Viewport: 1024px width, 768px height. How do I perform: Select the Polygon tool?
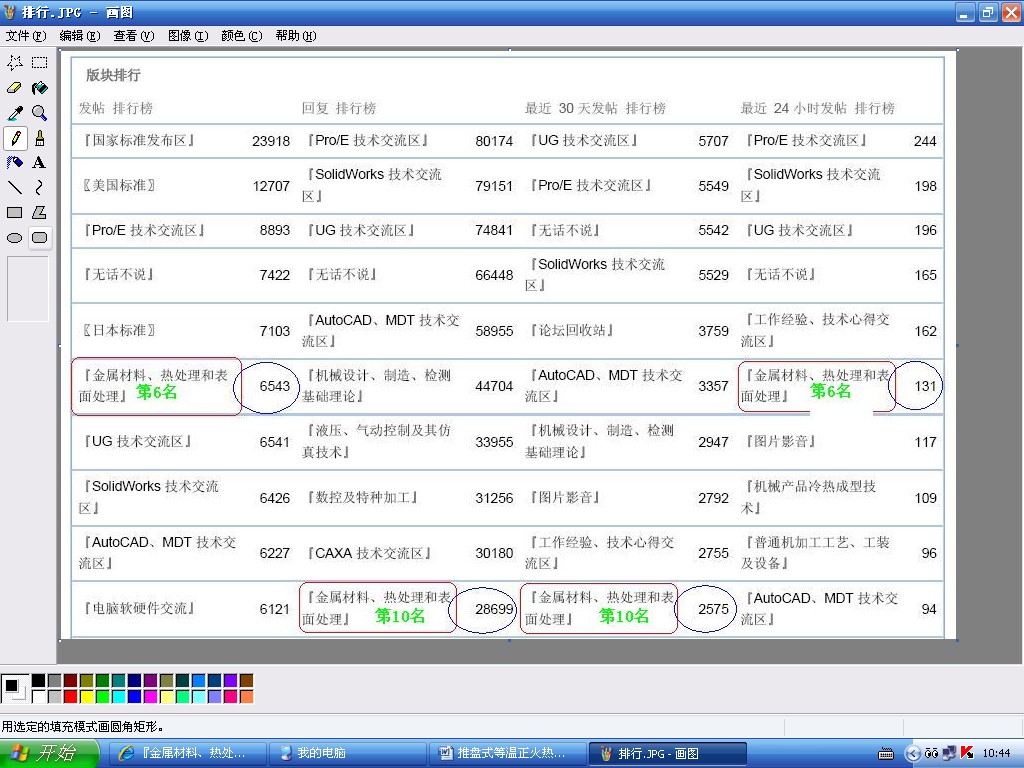(40, 212)
